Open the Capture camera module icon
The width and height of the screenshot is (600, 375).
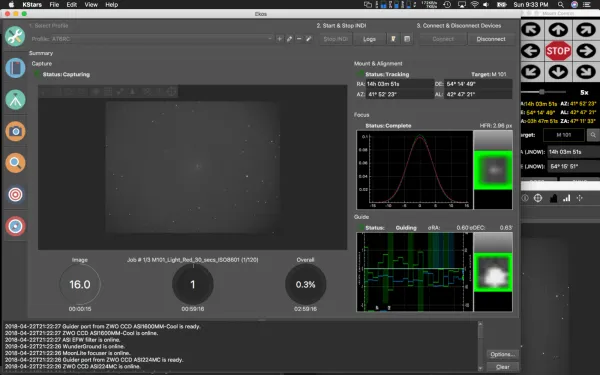[x=15, y=131]
